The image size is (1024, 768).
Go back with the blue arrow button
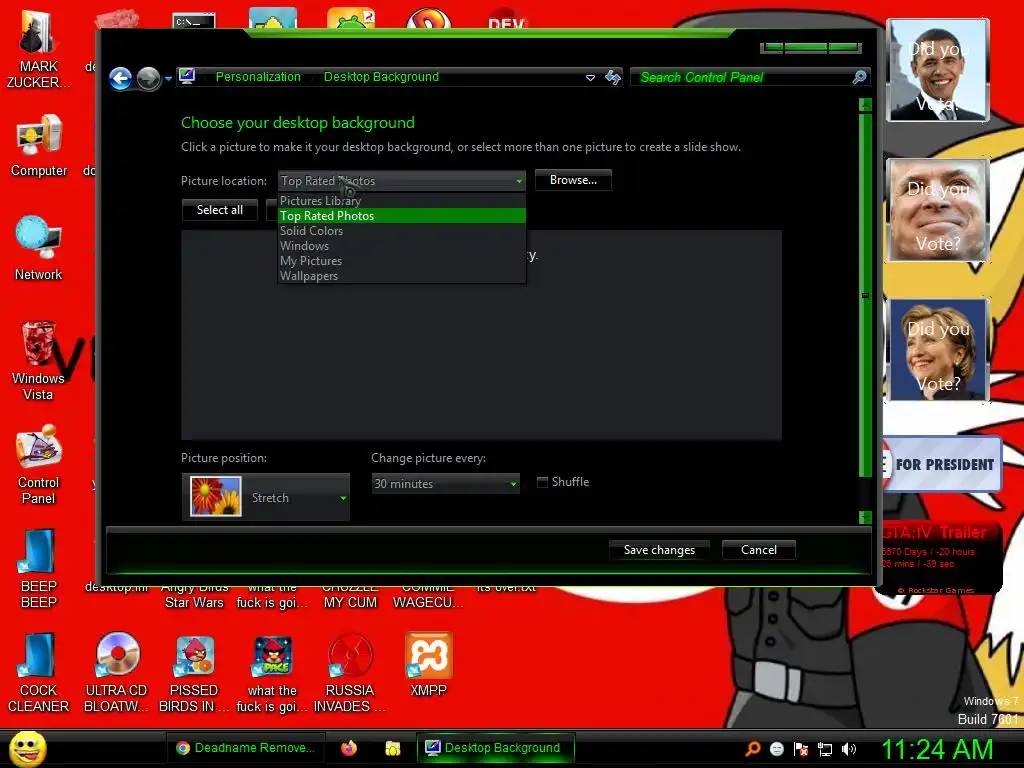point(120,78)
